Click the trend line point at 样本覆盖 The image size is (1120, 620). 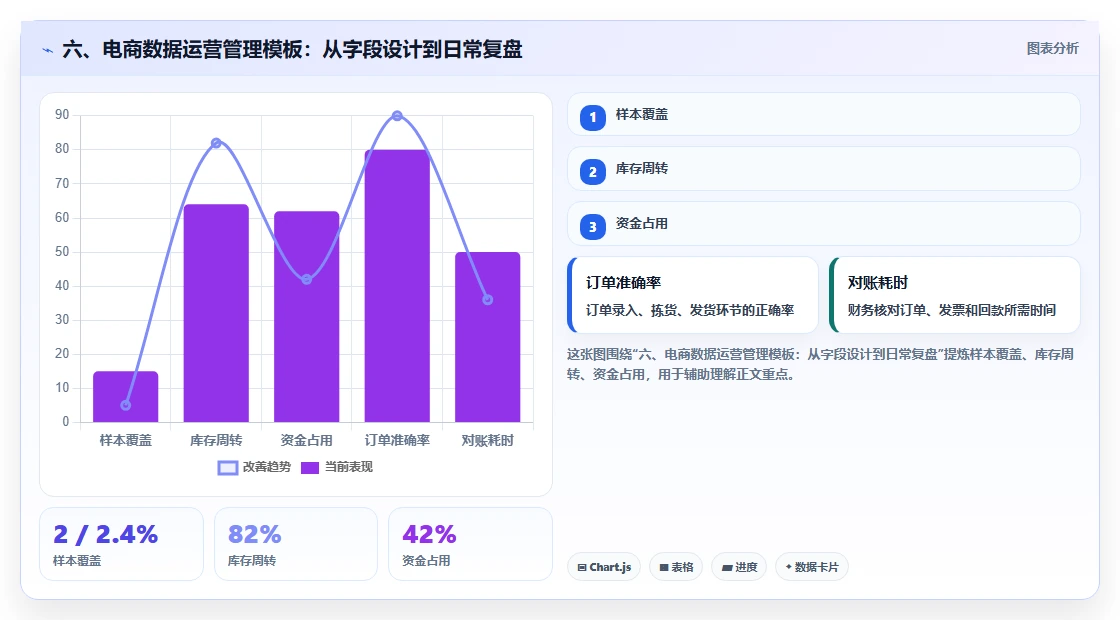[126, 405]
